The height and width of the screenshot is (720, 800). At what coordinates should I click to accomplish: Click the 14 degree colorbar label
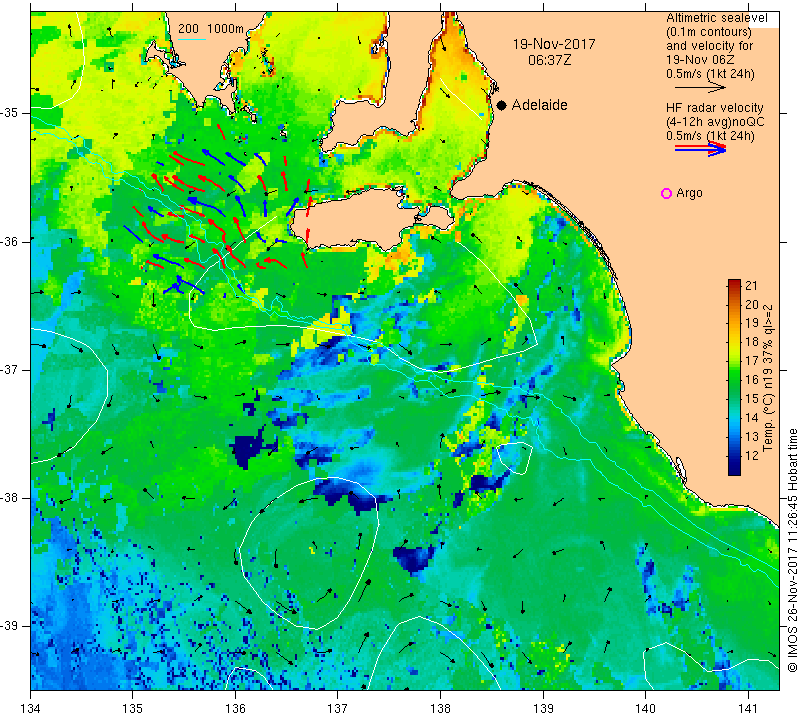(x=752, y=417)
